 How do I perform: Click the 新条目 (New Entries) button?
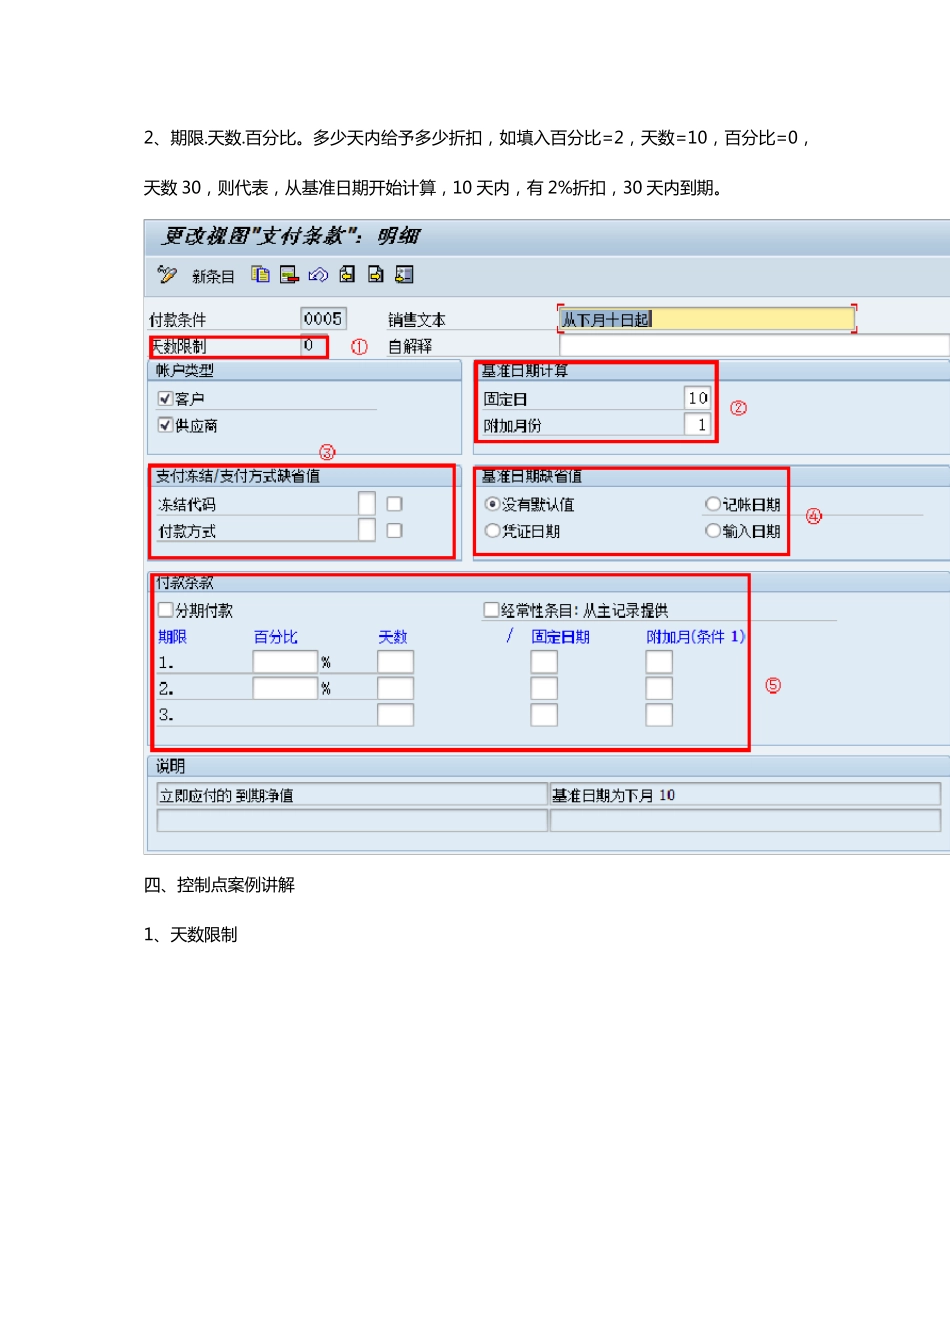click(213, 276)
